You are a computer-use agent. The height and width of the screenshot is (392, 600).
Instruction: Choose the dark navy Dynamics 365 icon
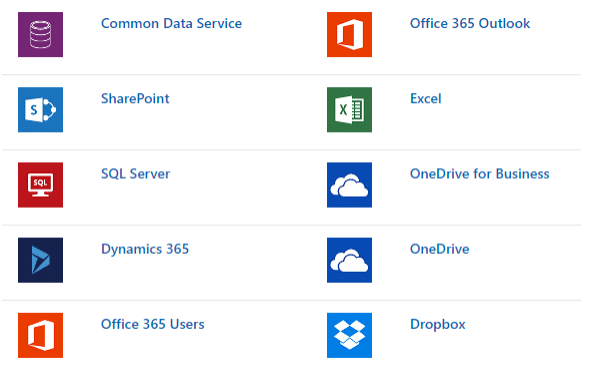(41, 260)
